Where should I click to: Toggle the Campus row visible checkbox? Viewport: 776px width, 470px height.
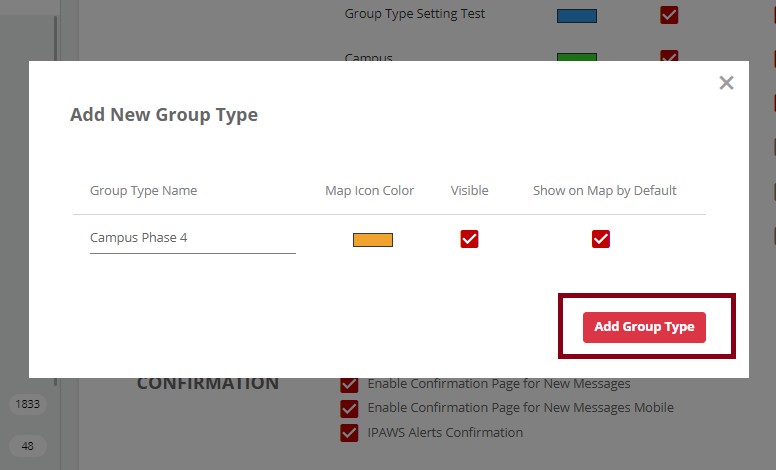669,57
